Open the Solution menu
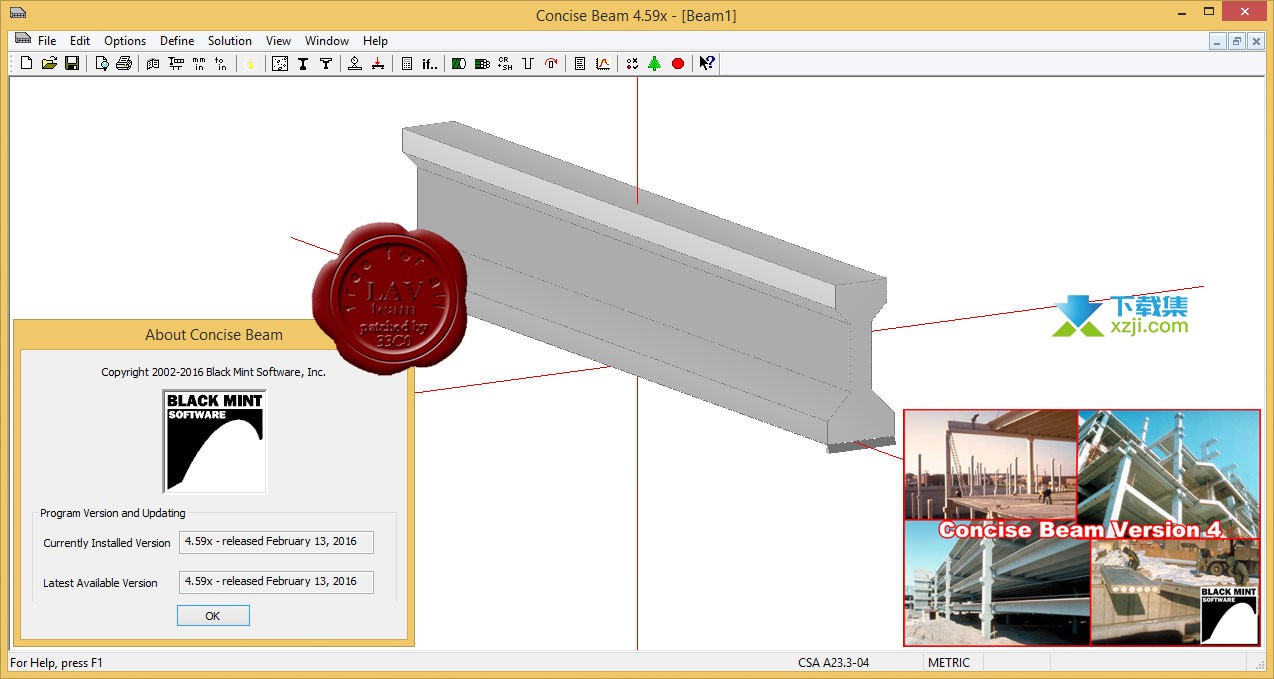This screenshot has height=679, width=1274. point(230,41)
